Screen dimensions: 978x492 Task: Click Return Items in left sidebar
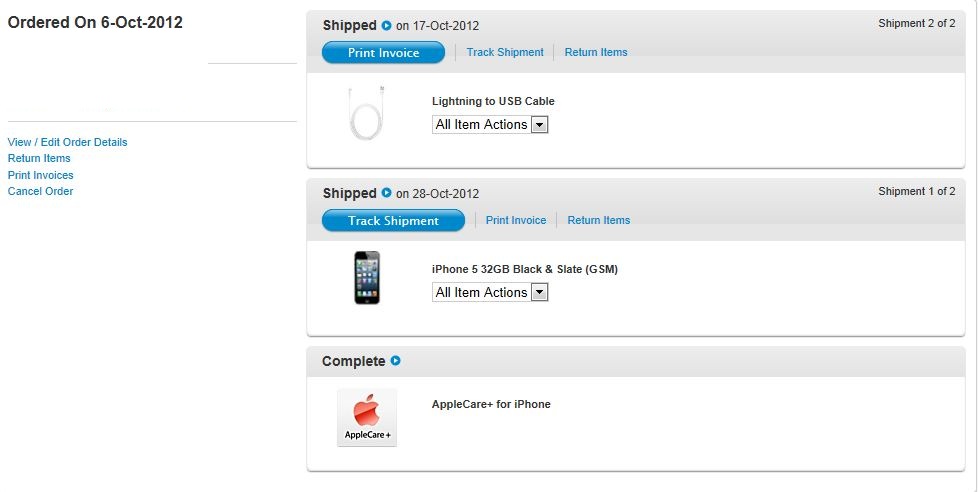[39, 158]
